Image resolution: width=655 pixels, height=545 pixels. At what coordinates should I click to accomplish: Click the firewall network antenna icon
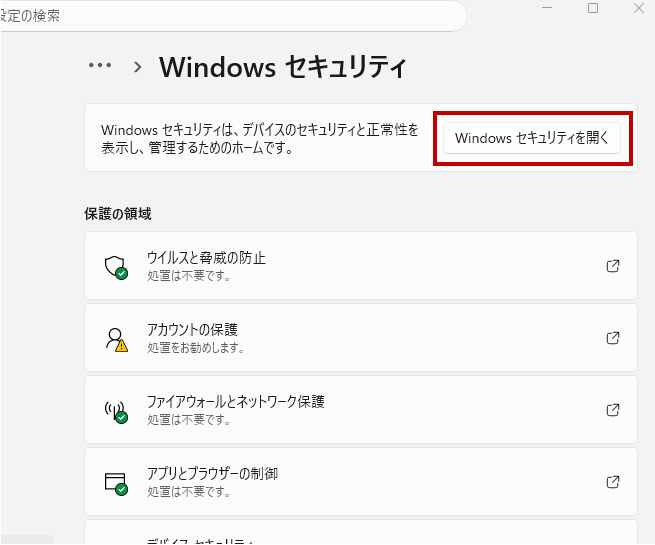pos(116,412)
